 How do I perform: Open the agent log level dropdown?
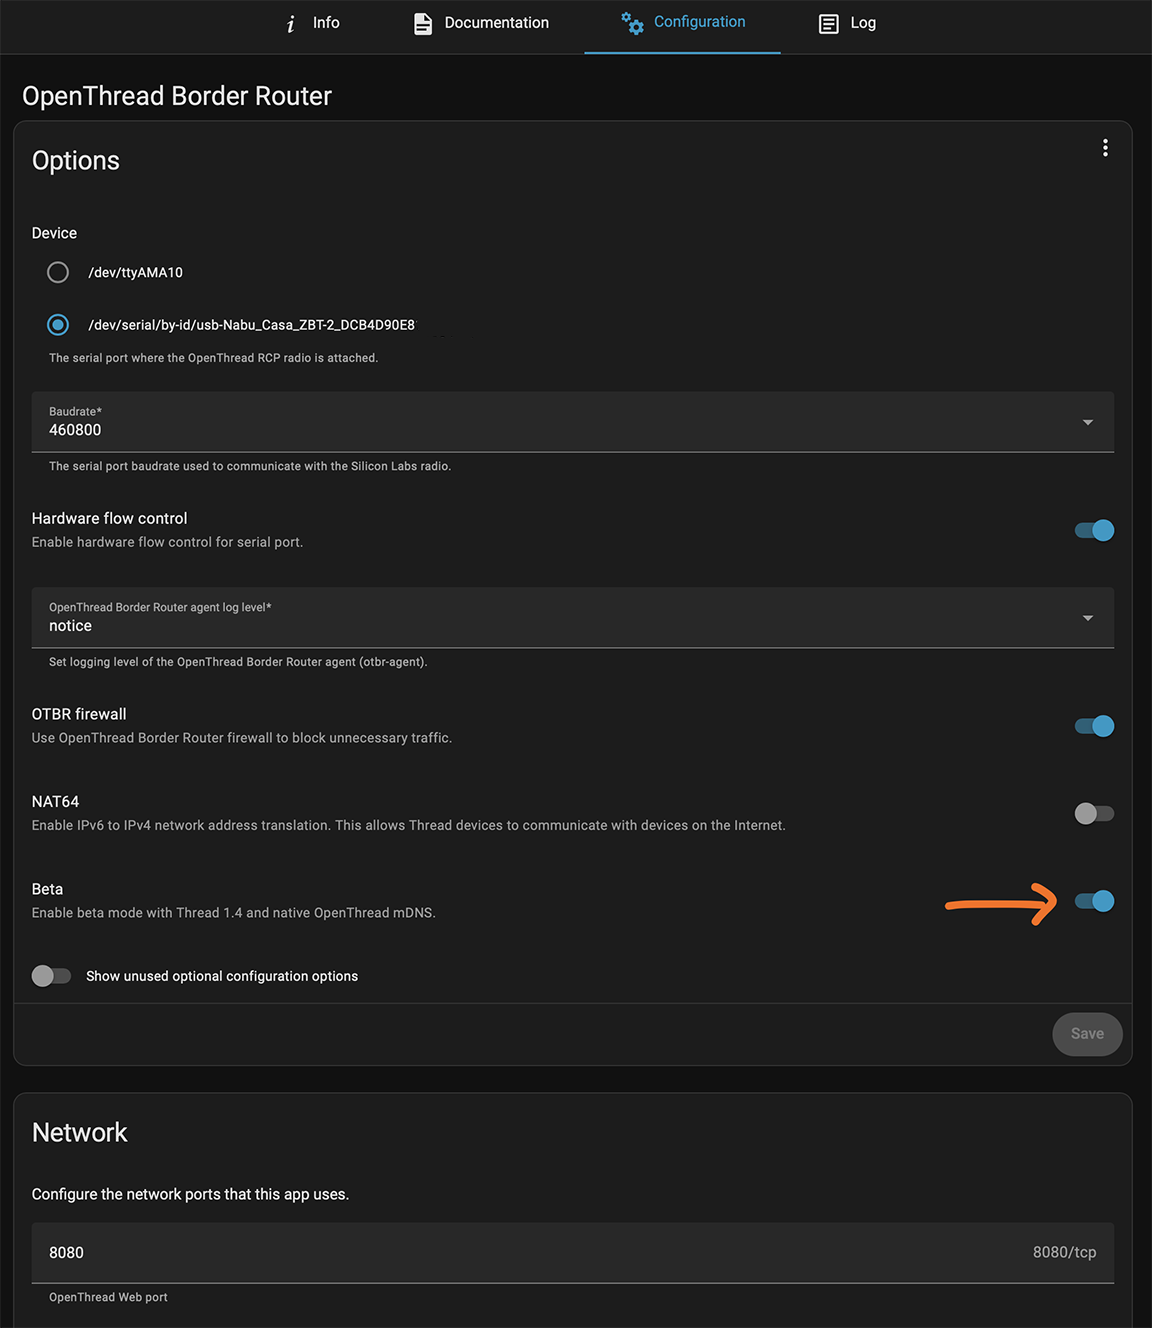tap(1087, 618)
